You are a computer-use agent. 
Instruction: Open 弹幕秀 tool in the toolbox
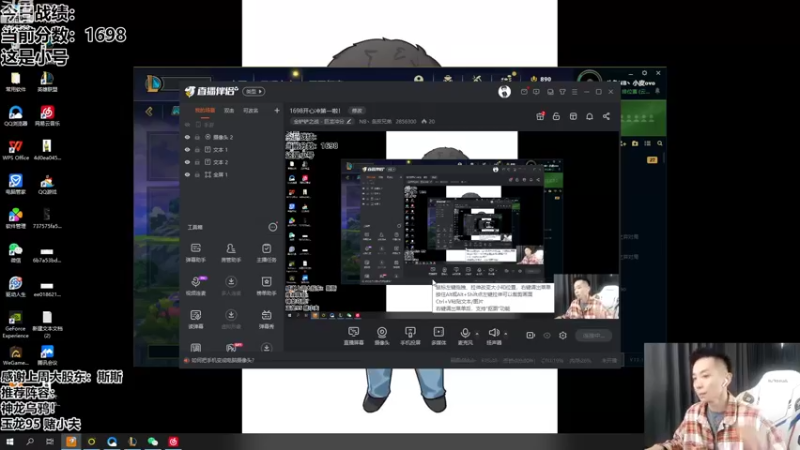(266, 319)
